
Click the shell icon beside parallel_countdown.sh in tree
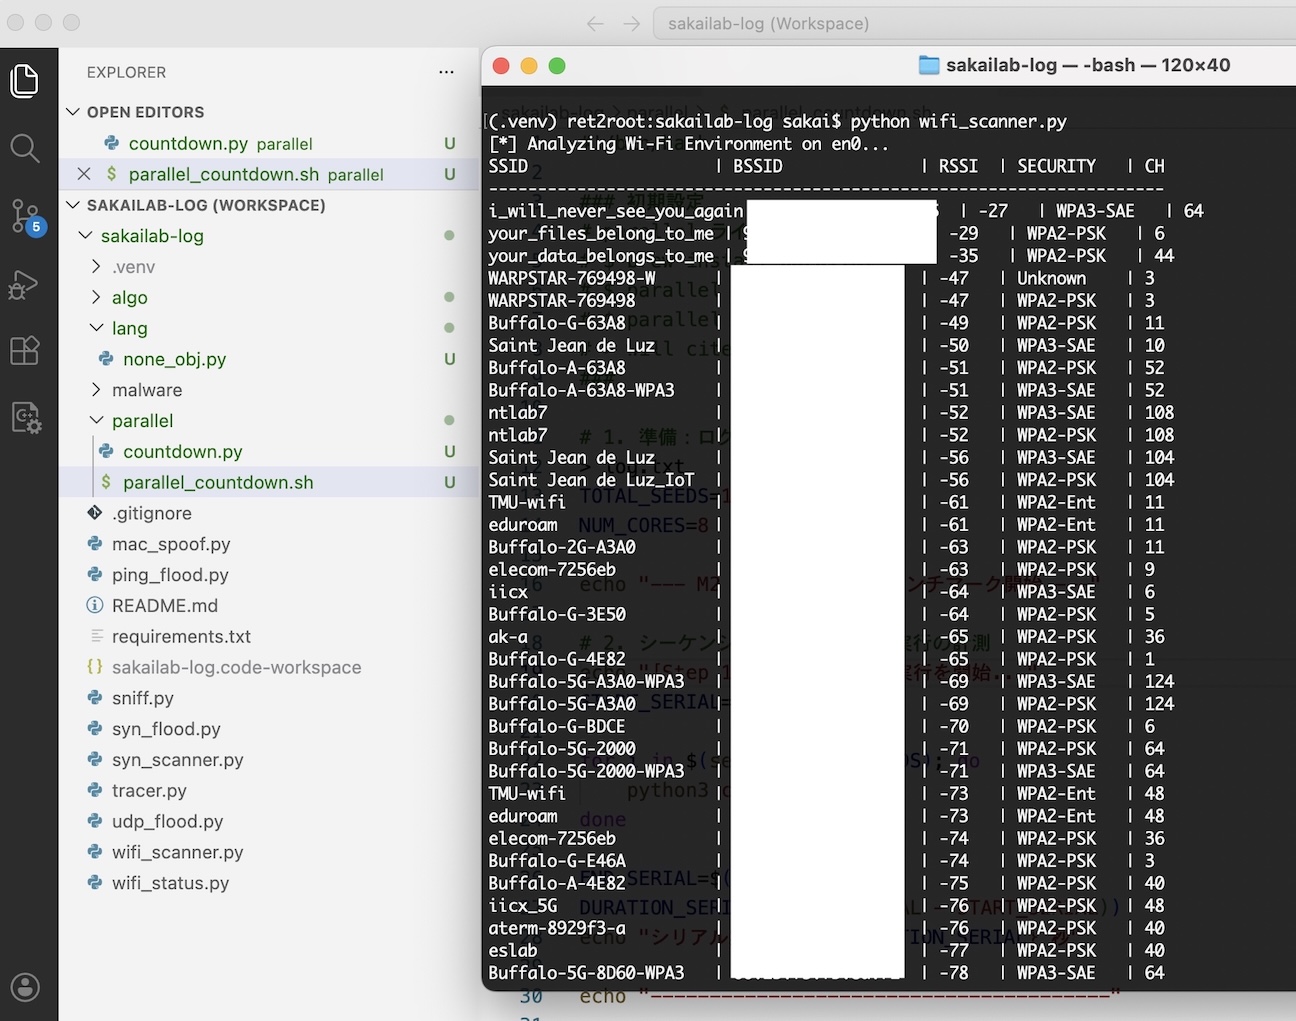click(106, 482)
